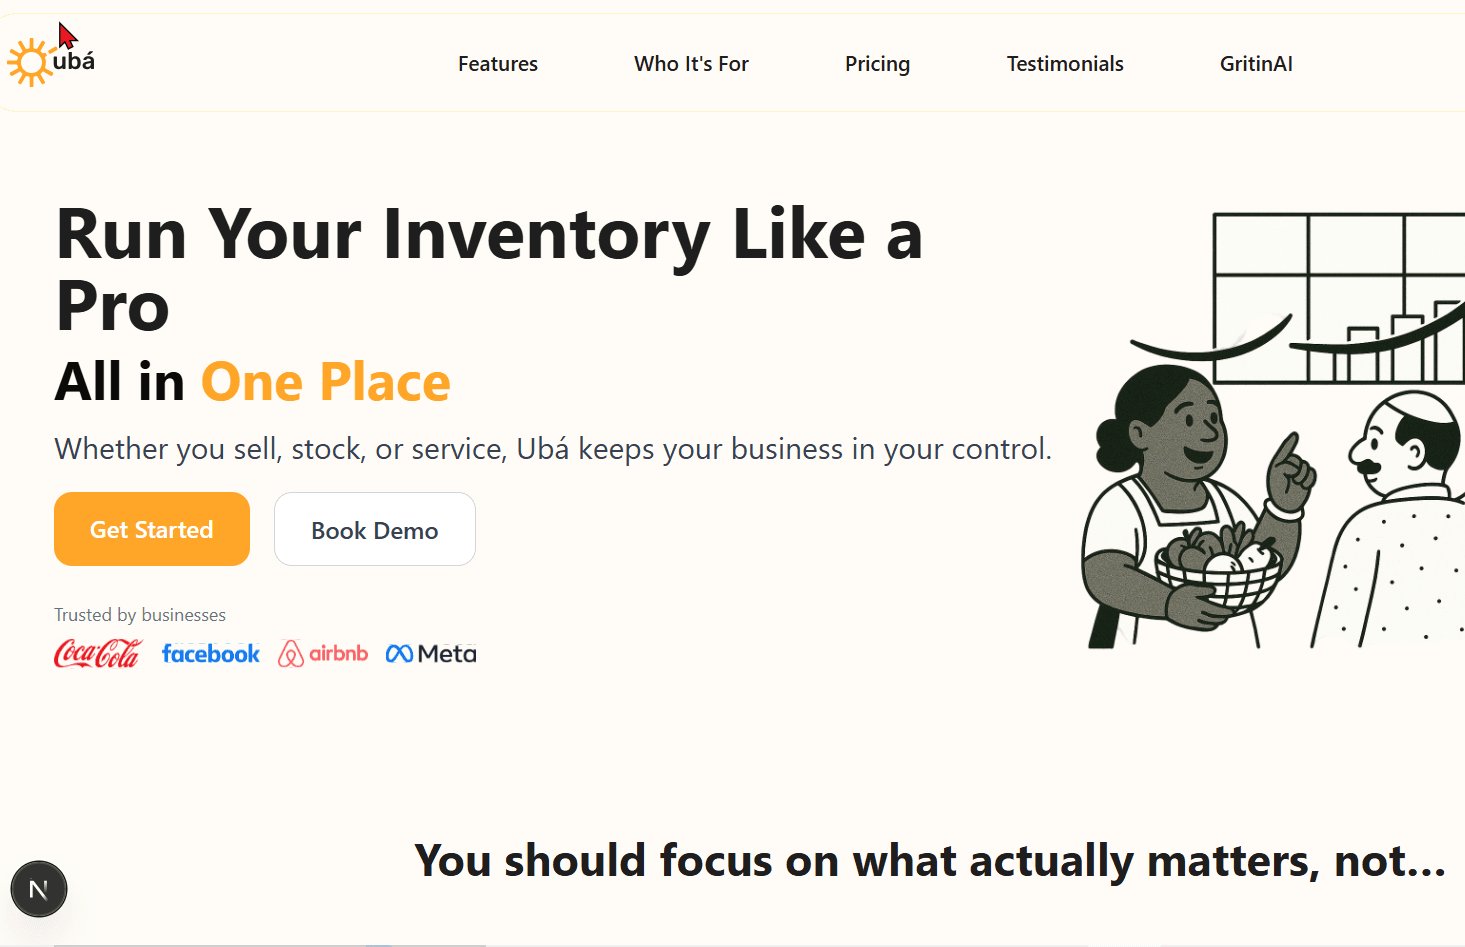The height and width of the screenshot is (947, 1465).
Task: Click the facebook brand logo
Action: coord(210,654)
